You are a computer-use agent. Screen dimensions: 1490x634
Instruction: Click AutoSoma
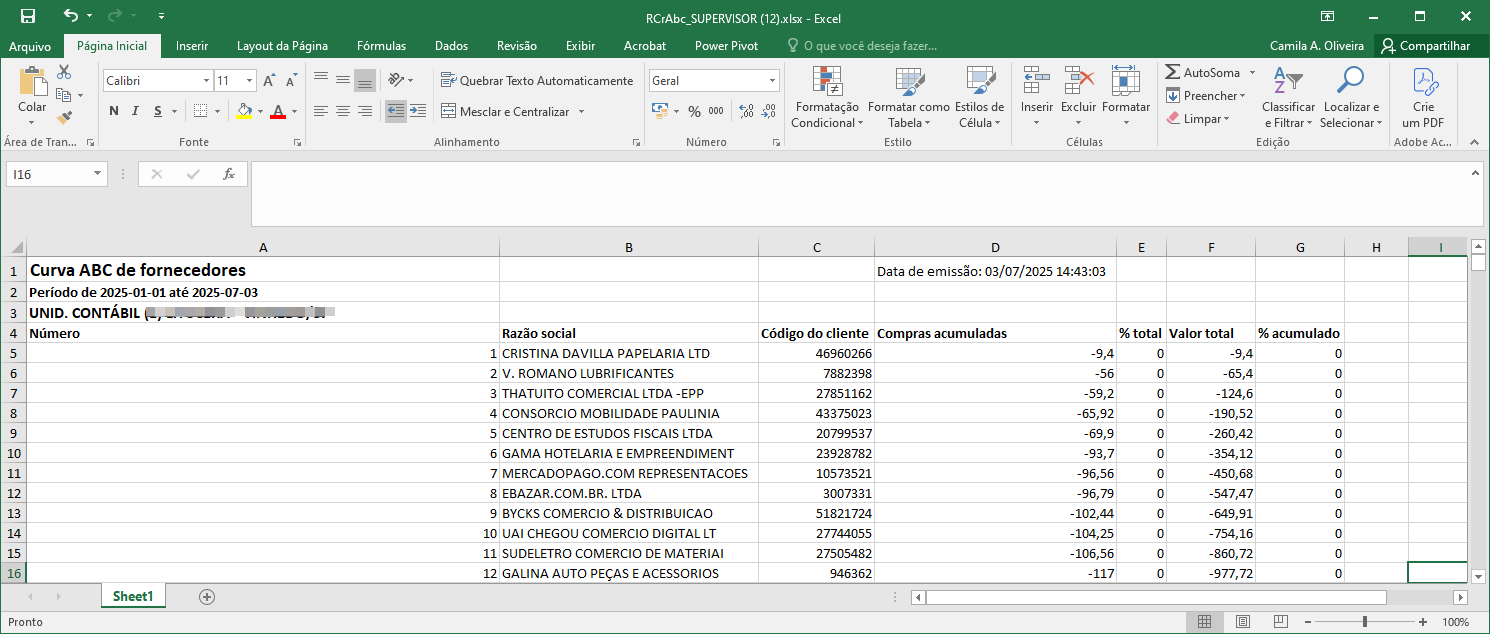point(1203,73)
